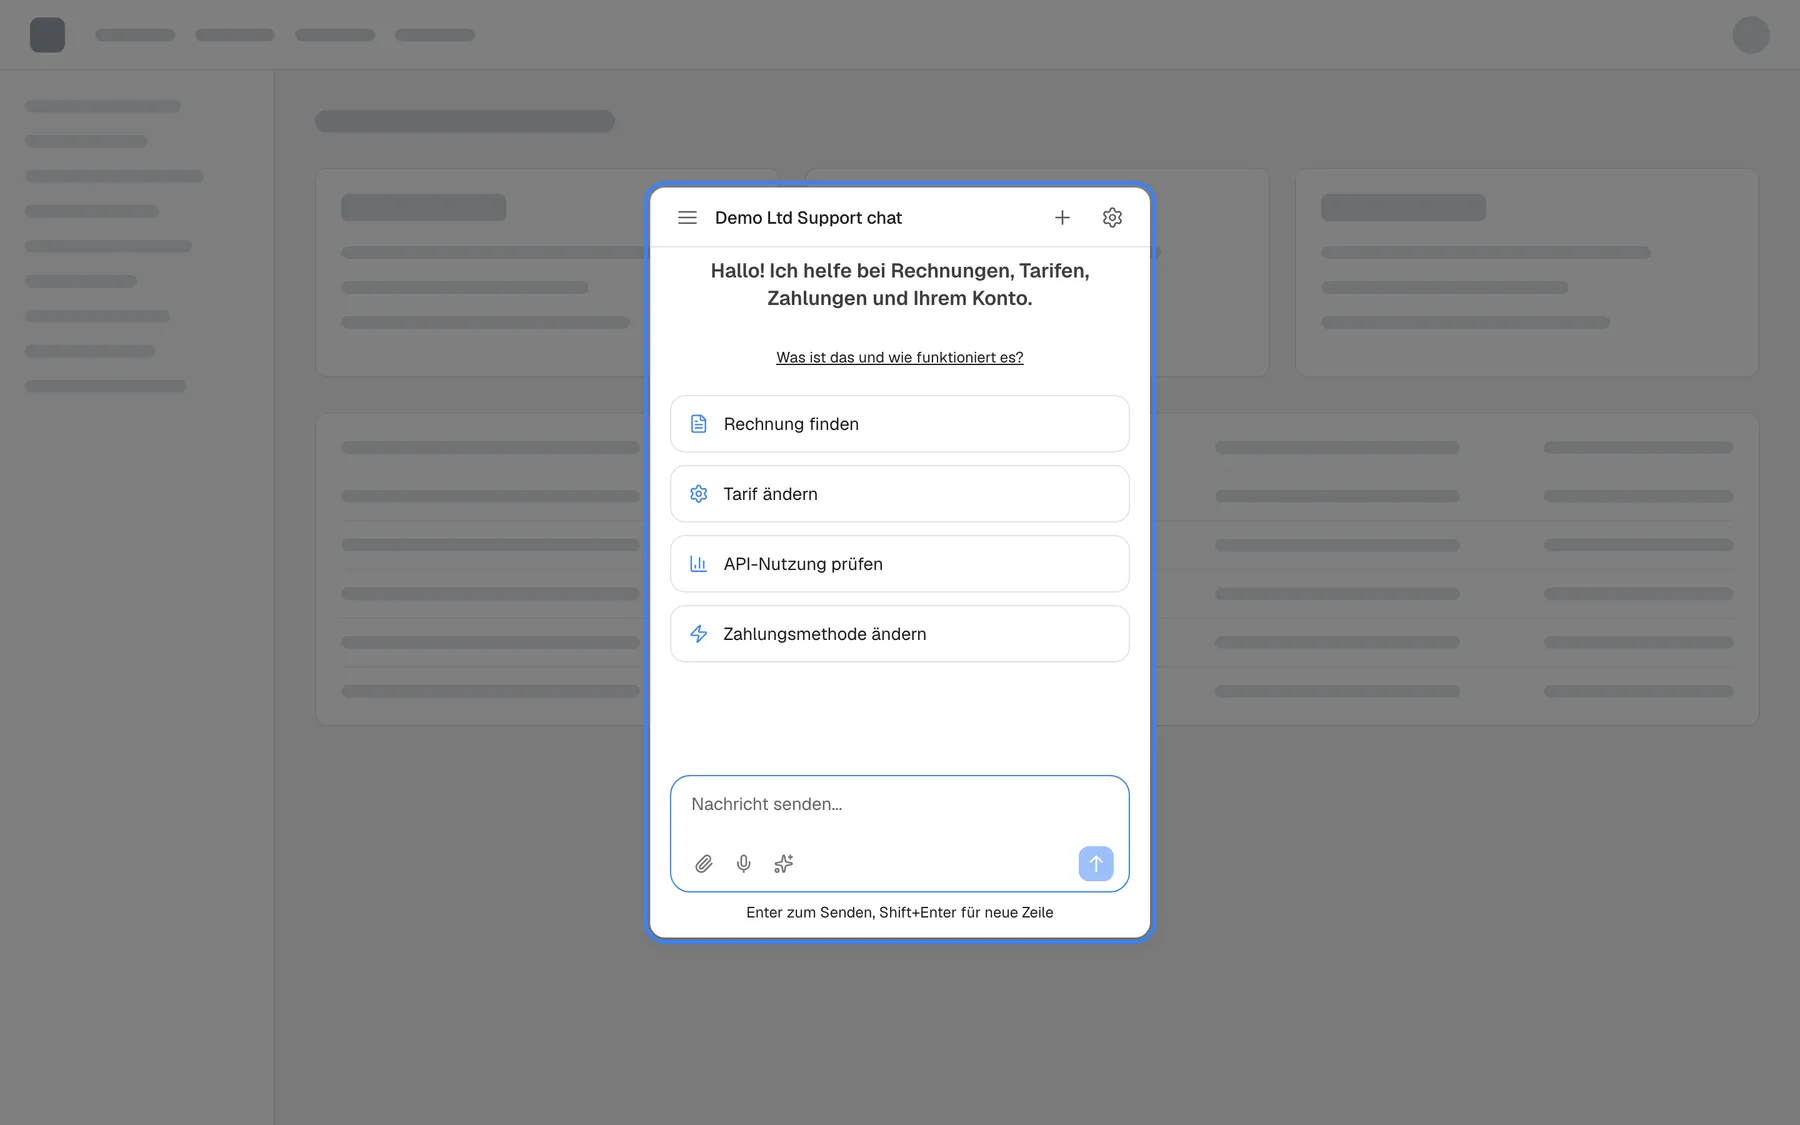Open the hamburger menu in chat header
Image resolution: width=1800 pixels, height=1125 pixels.
687,217
